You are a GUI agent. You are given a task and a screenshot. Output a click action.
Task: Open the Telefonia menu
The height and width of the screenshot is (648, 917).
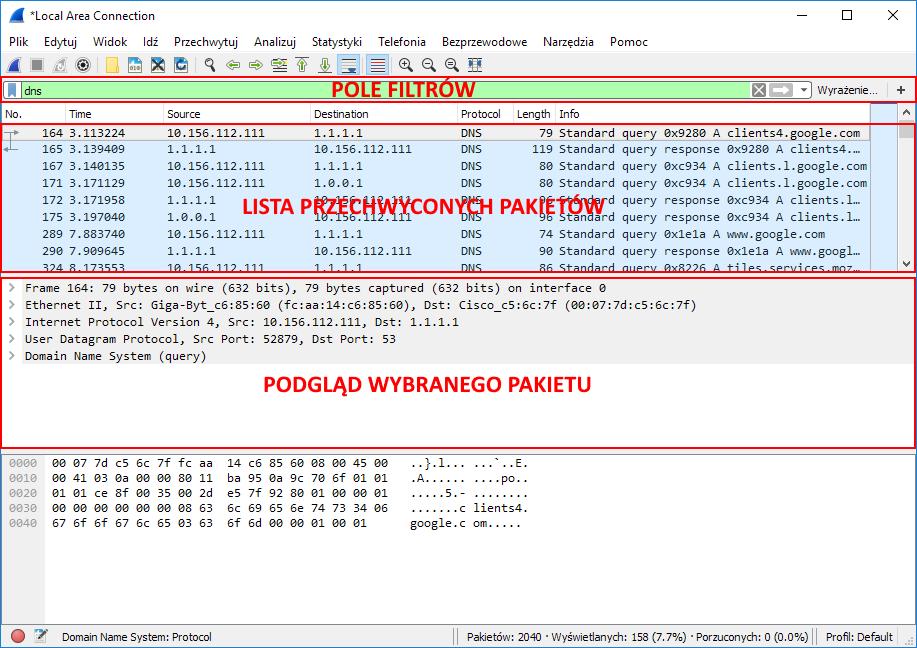click(402, 42)
